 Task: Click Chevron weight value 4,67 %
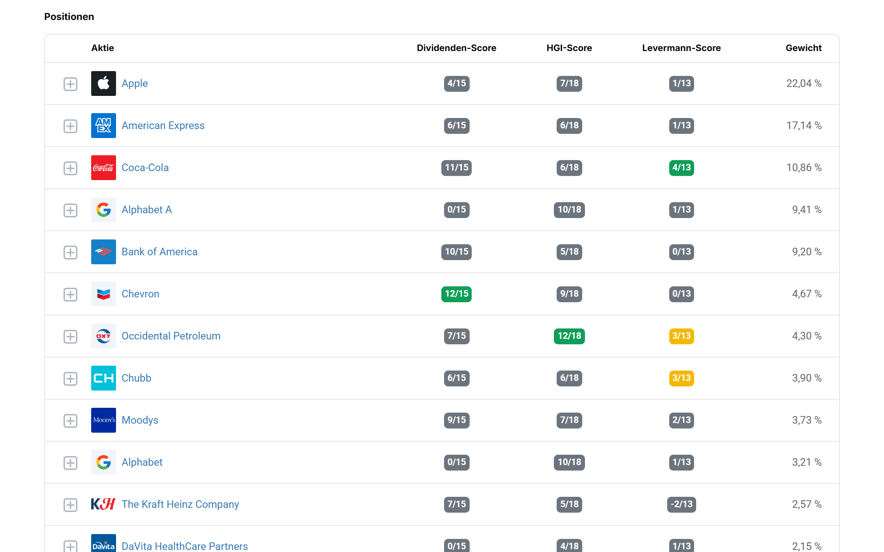807,294
